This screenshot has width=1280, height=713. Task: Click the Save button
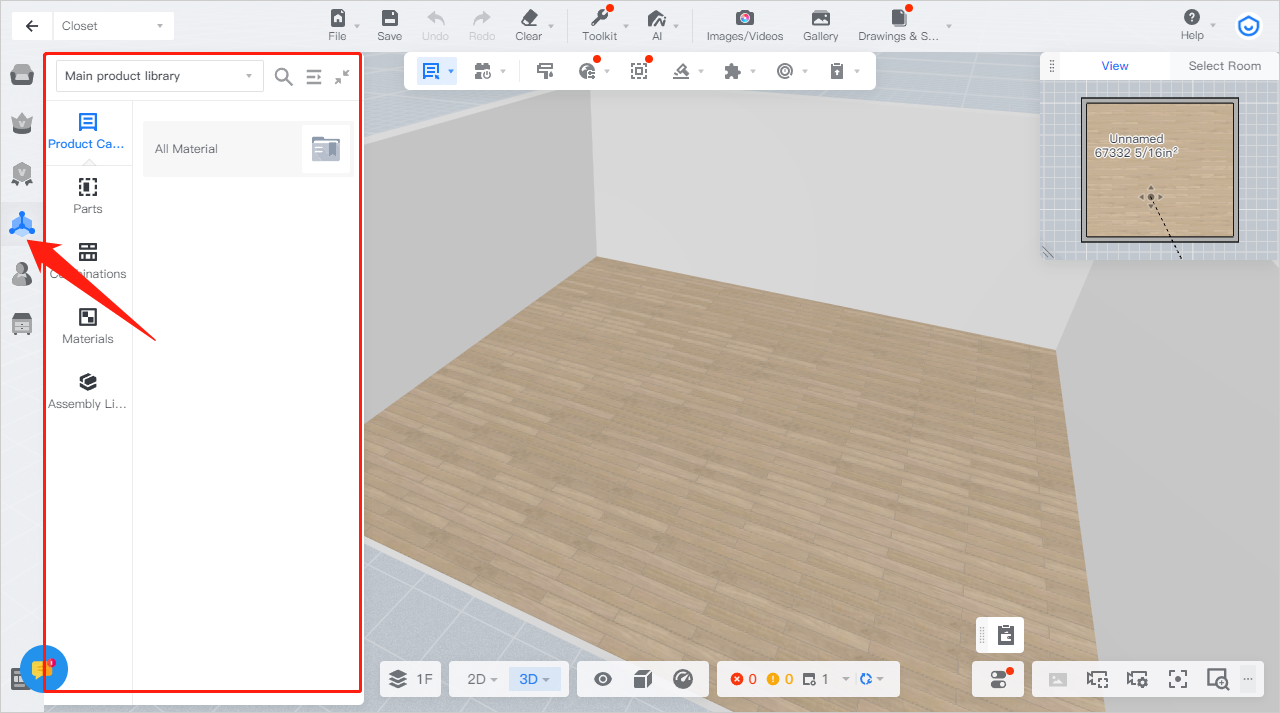pyautogui.click(x=389, y=25)
